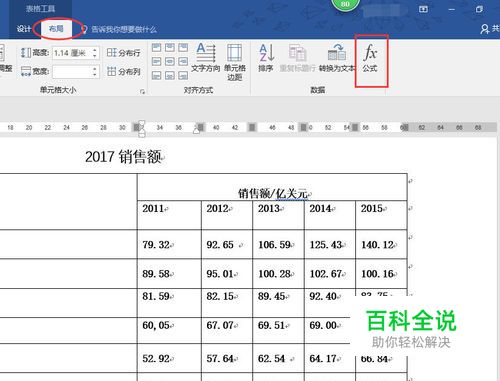Viewport: 500px width, 381px height.
Task: Click the row height icon beside 高度
Action: click(26, 53)
